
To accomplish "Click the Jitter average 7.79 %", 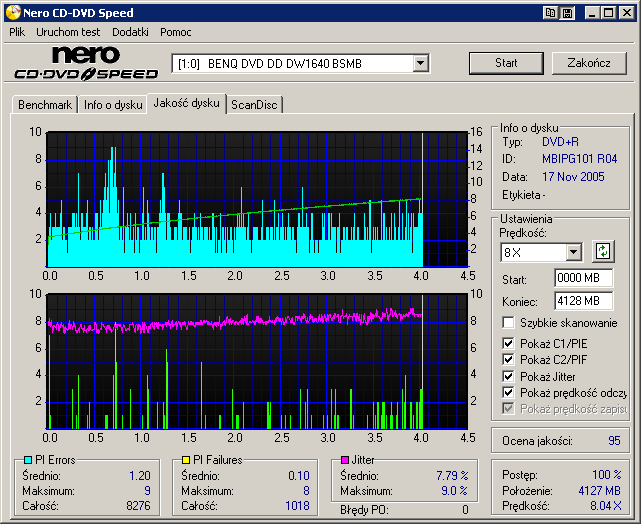I will point(452,476).
